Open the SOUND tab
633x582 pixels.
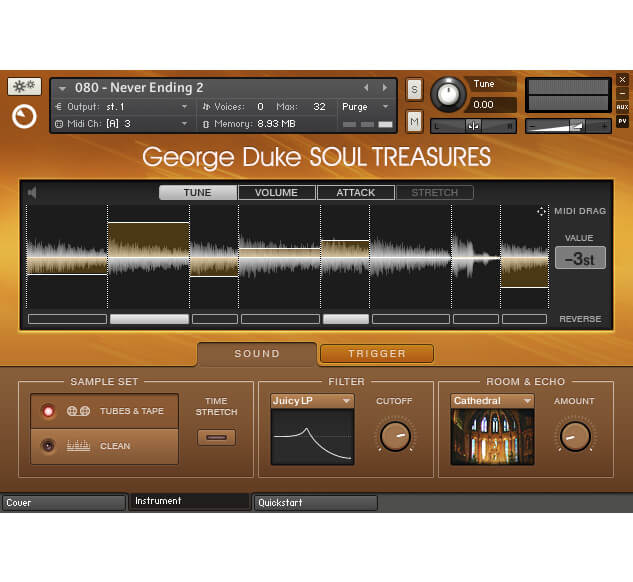tap(257, 354)
